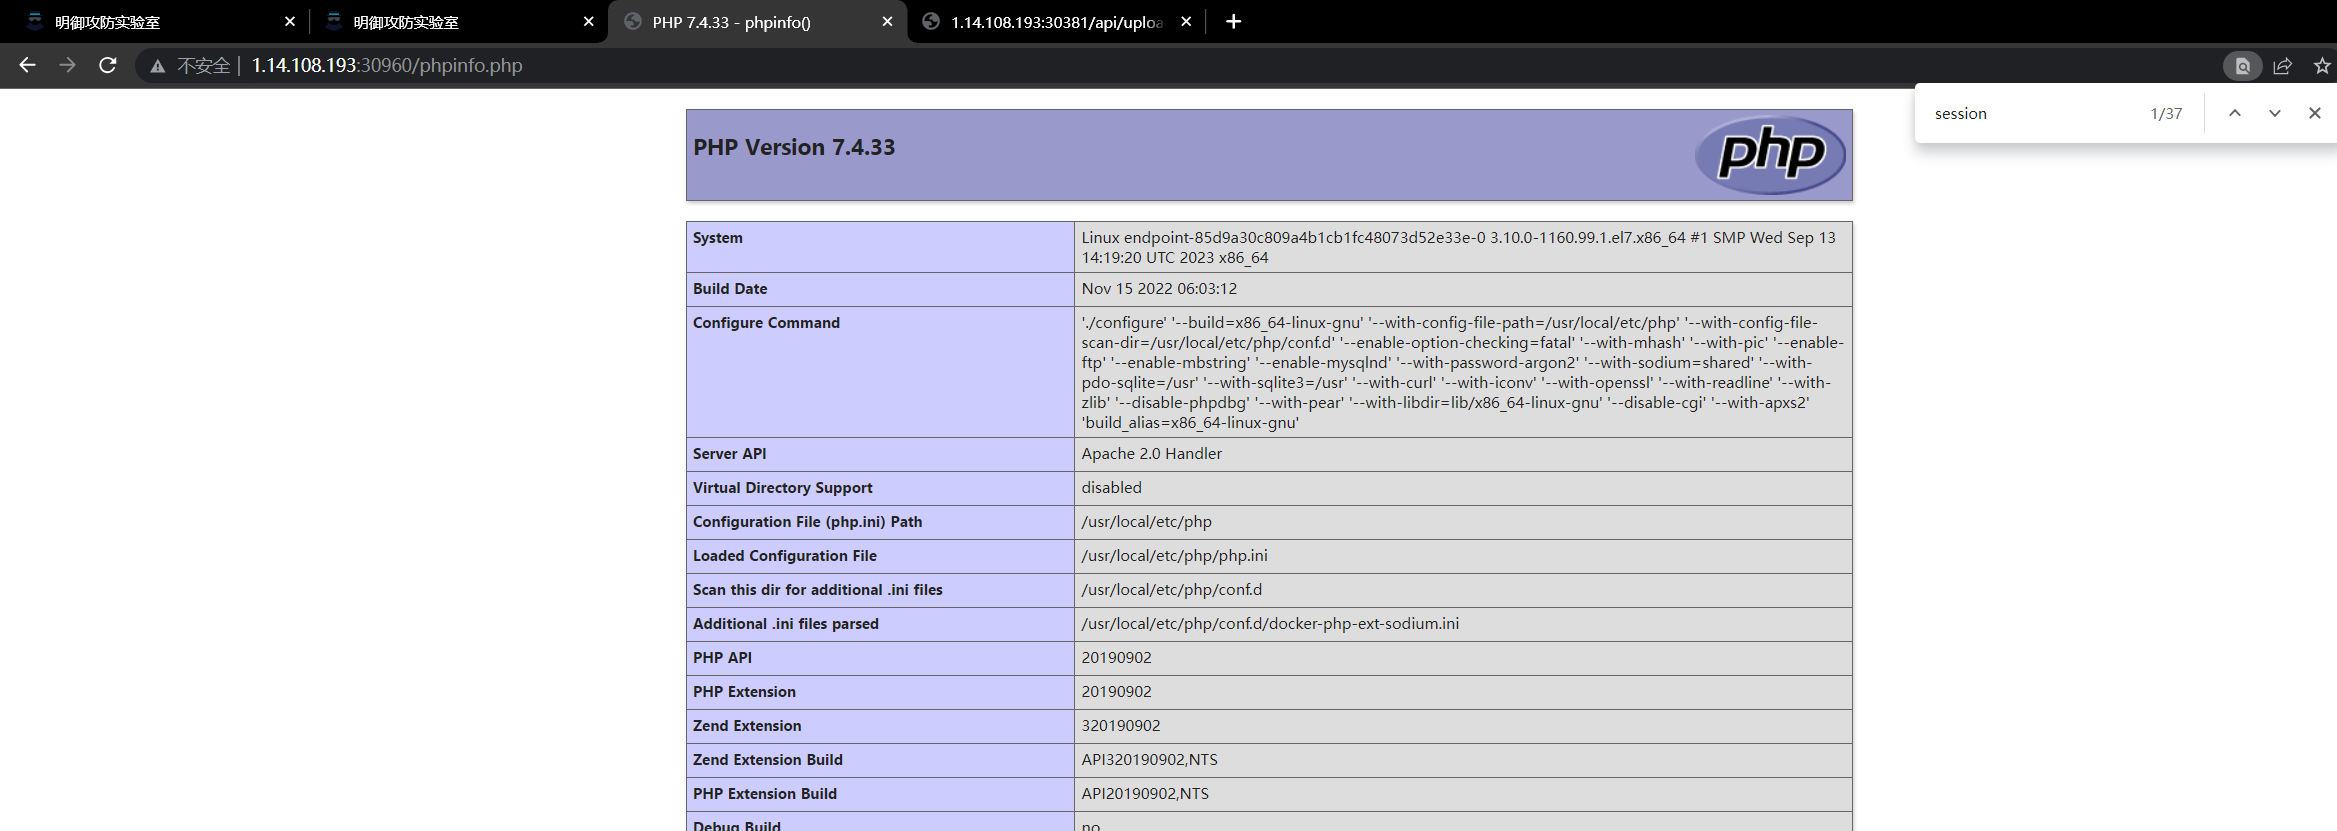Click '/usr/local/etc/php/conf.d' value

[1171, 590]
